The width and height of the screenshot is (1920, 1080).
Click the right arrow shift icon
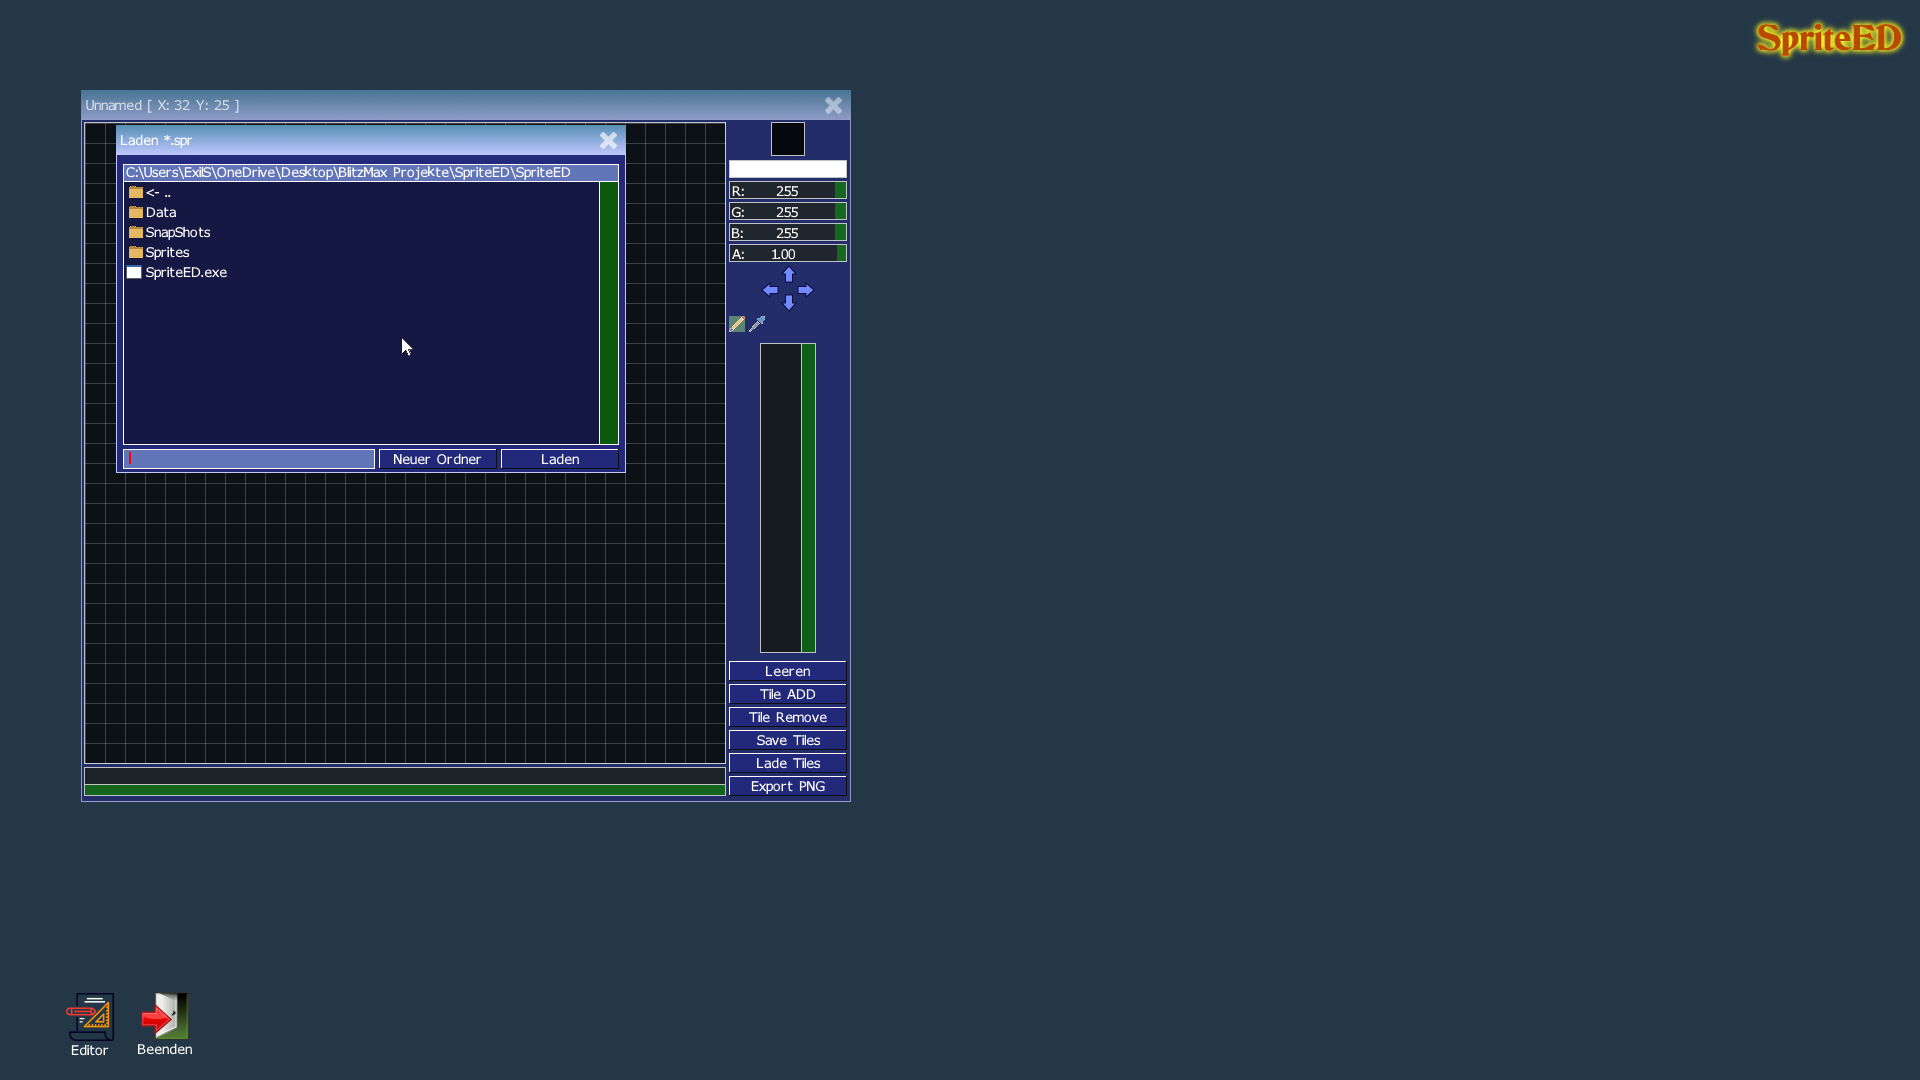coord(806,290)
